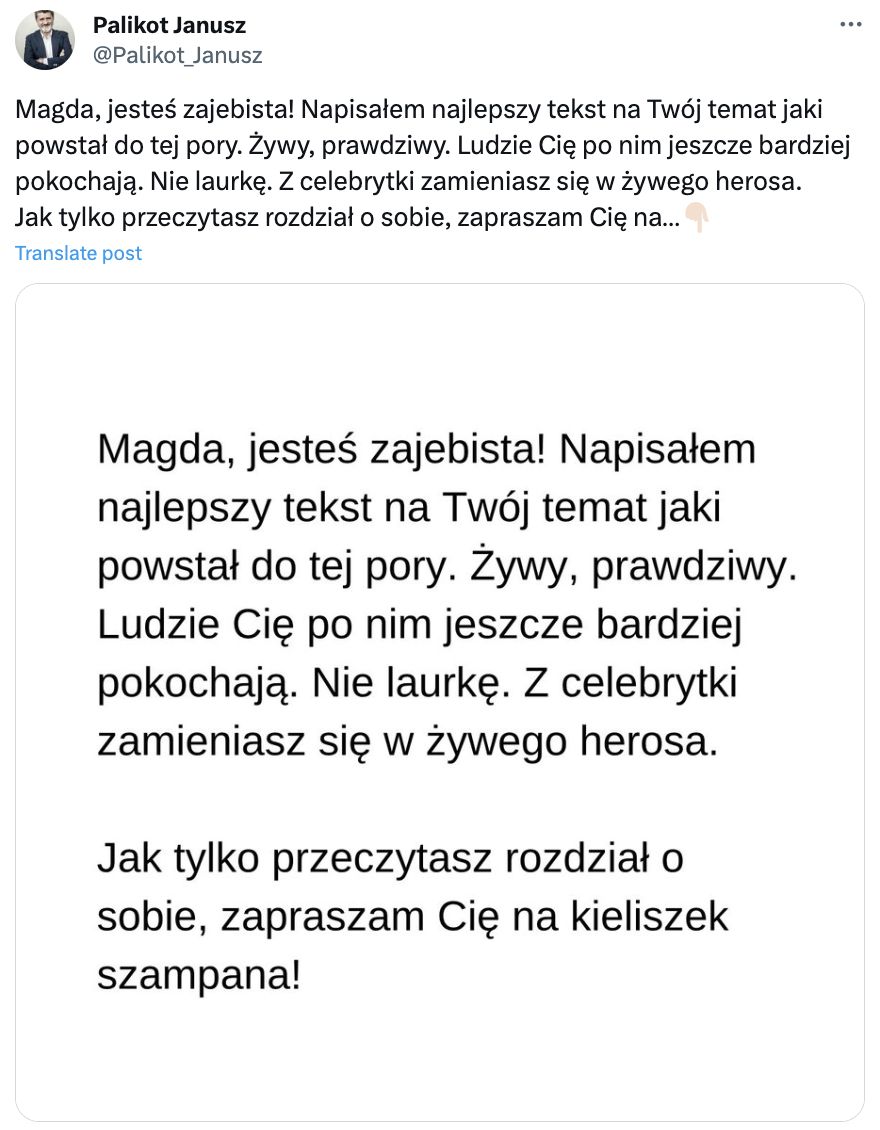Open the @Palikot_Janusz handle link
The image size is (880, 1130).
[178, 56]
